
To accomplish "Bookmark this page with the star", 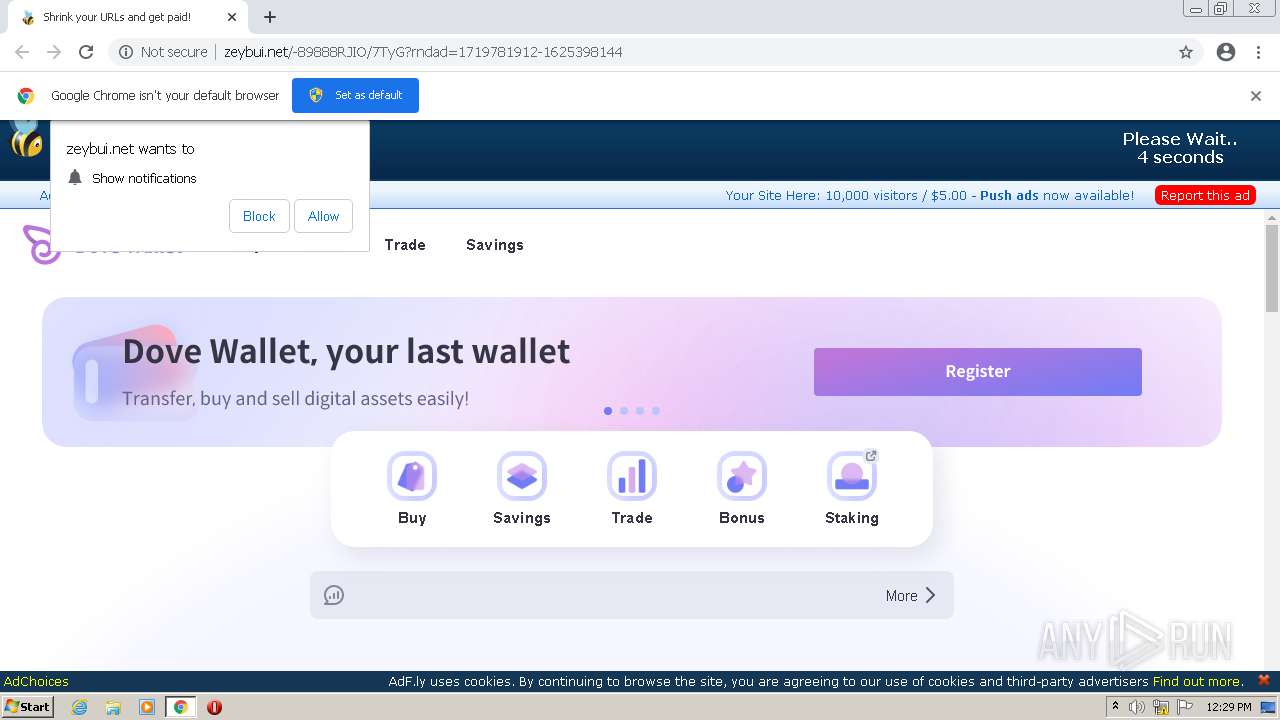I will point(1186,52).
